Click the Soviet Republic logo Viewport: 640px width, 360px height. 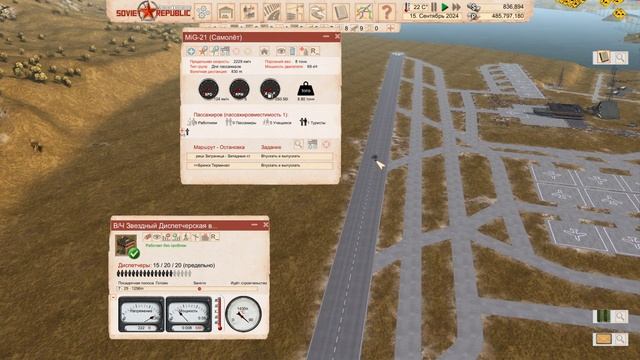click(x=153, y=11)
